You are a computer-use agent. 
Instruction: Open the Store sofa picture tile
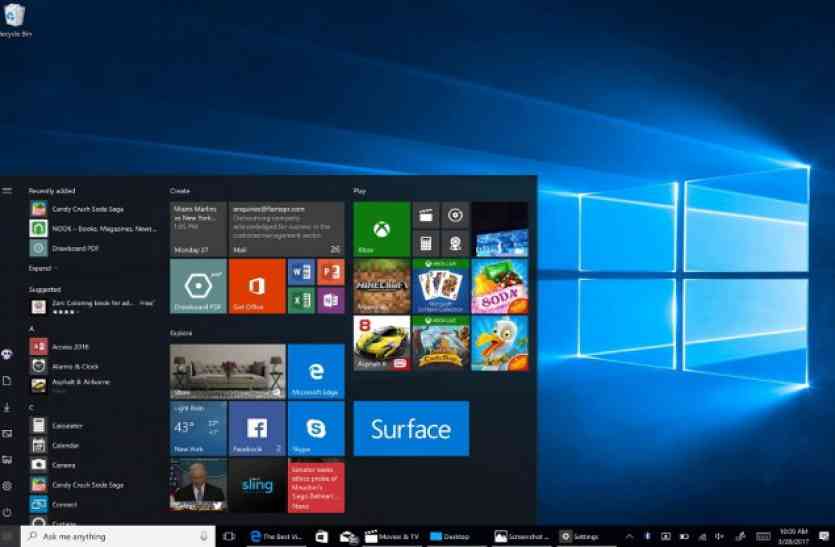227,371
